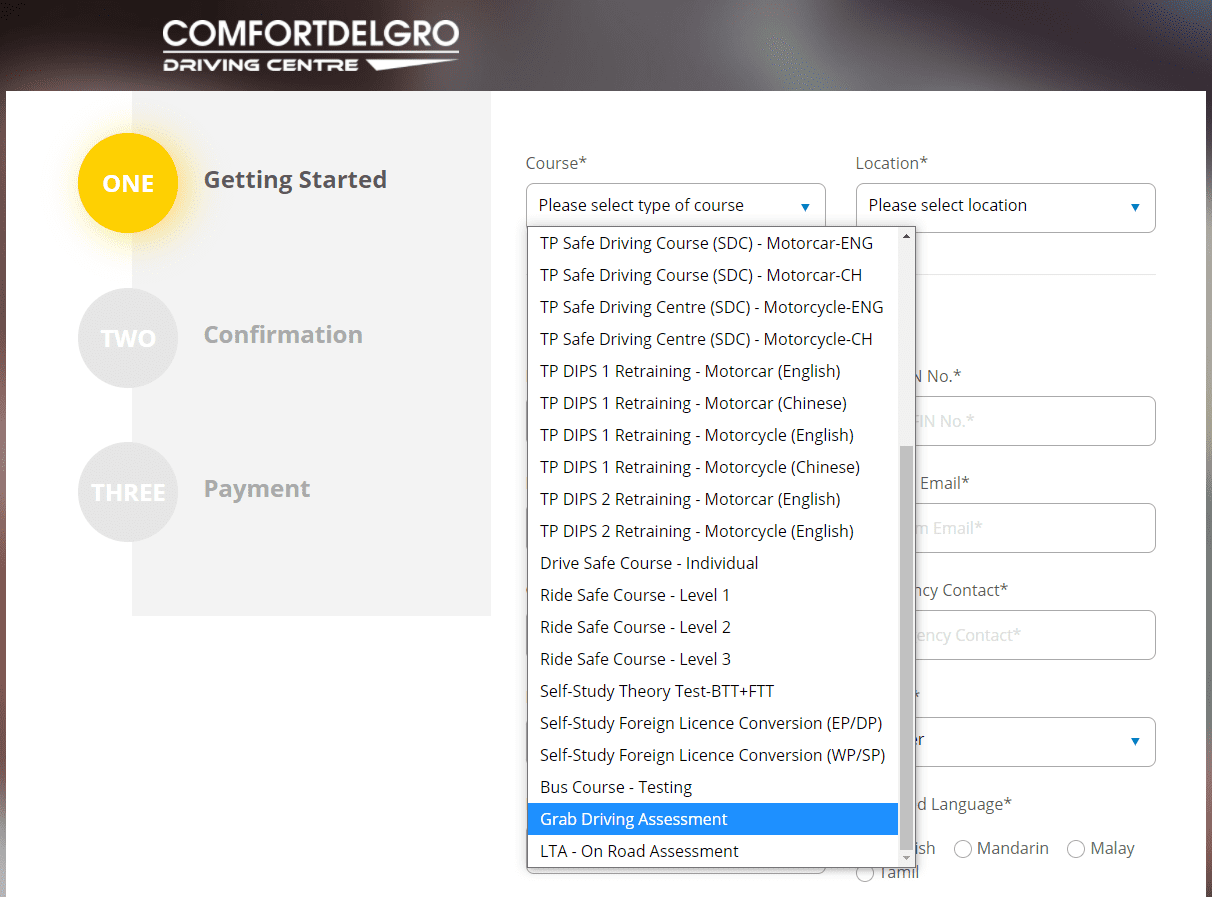The width and height of the screenshot is (1212, 897).
Task: Choose Grab Driving Assessment option
Action: pyautogui.click(x=712, y=819)
